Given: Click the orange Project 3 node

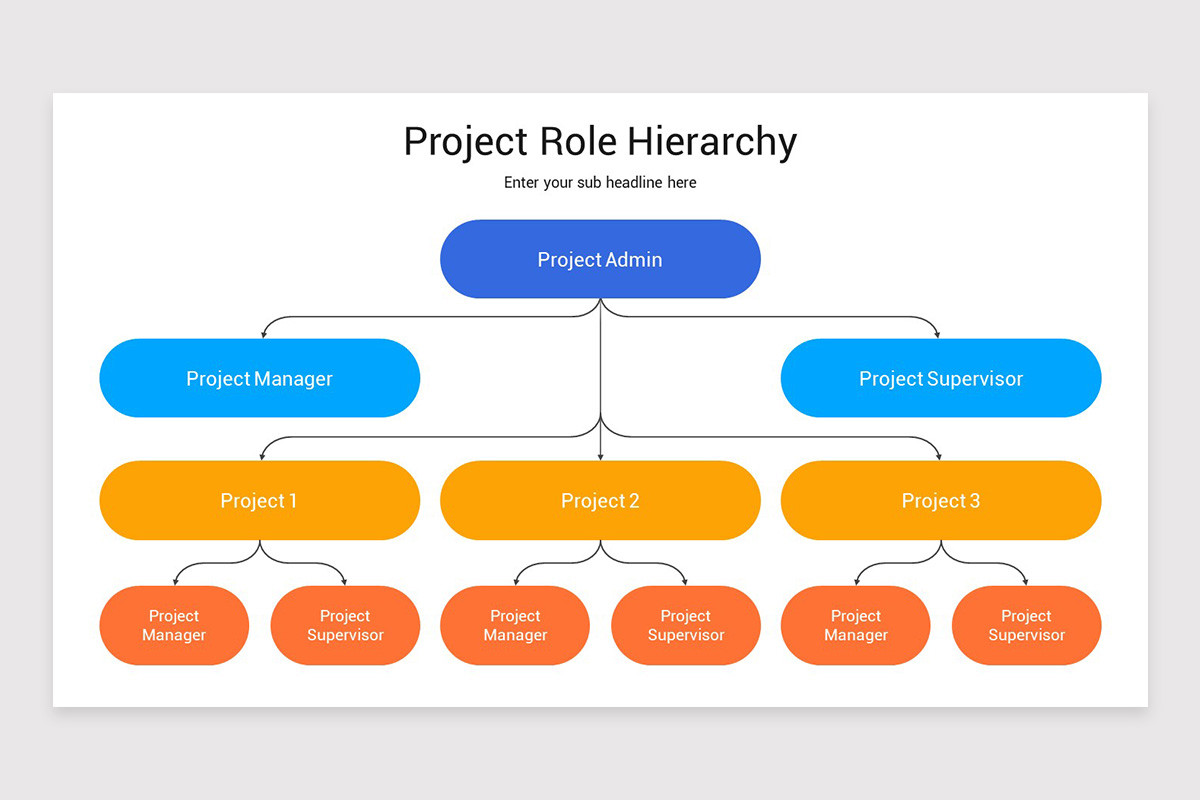Looking at the screenshot, I should coord(940,500).
